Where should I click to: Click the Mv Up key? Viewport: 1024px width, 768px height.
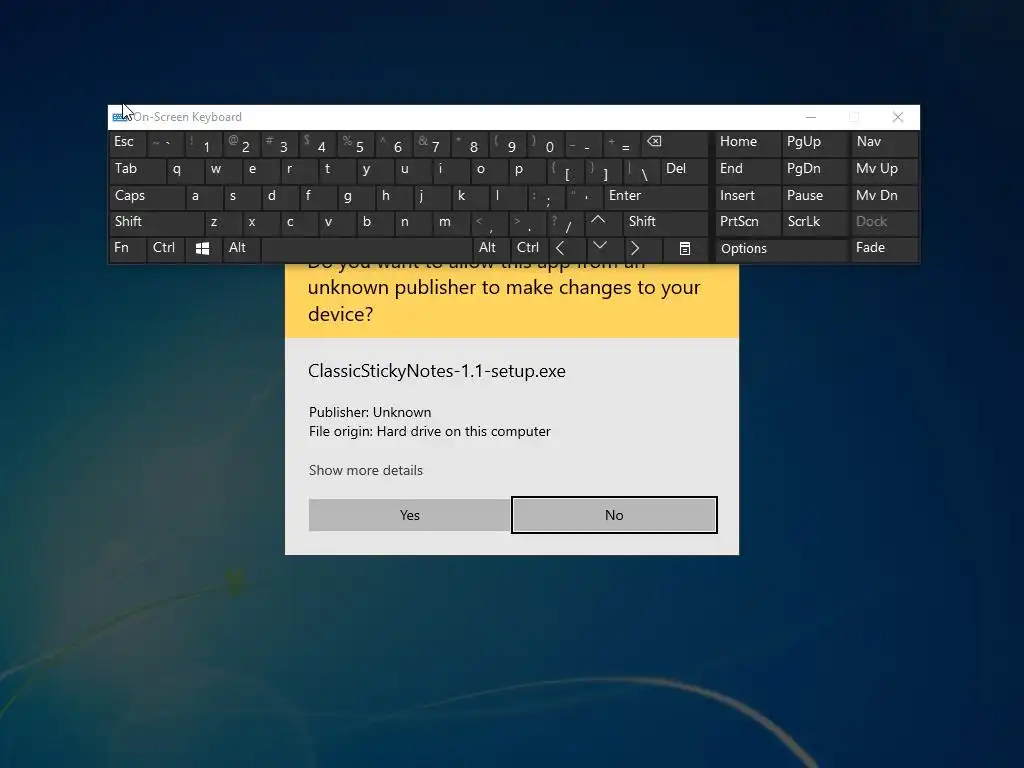coord(884,170)
